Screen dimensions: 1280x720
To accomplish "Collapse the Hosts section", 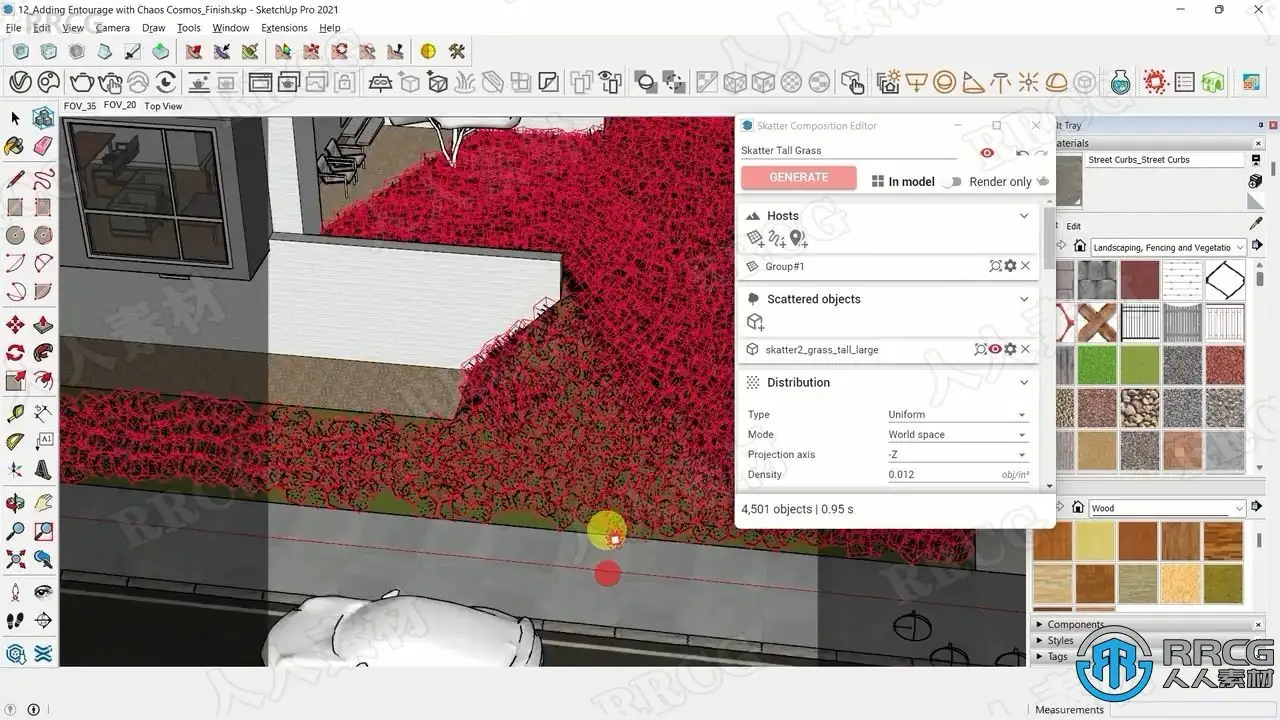I will pos(1023,216).
